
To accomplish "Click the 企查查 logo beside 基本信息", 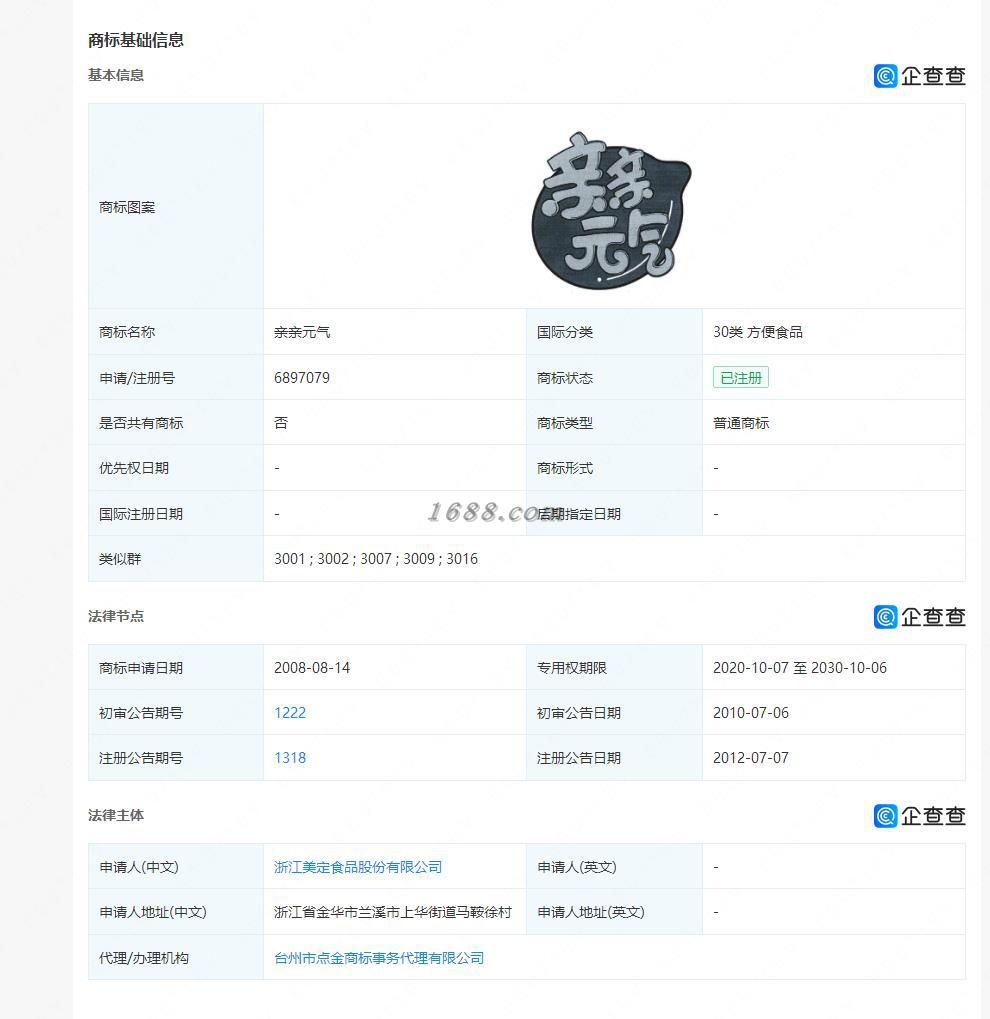I will click(919, 76).
